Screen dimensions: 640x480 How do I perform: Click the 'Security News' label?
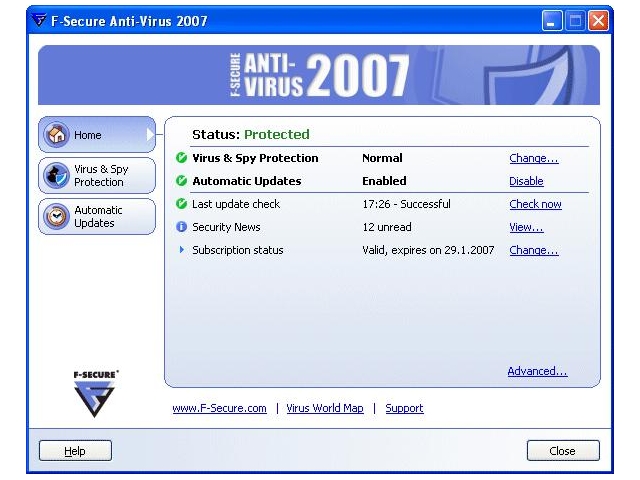point(226,227)
